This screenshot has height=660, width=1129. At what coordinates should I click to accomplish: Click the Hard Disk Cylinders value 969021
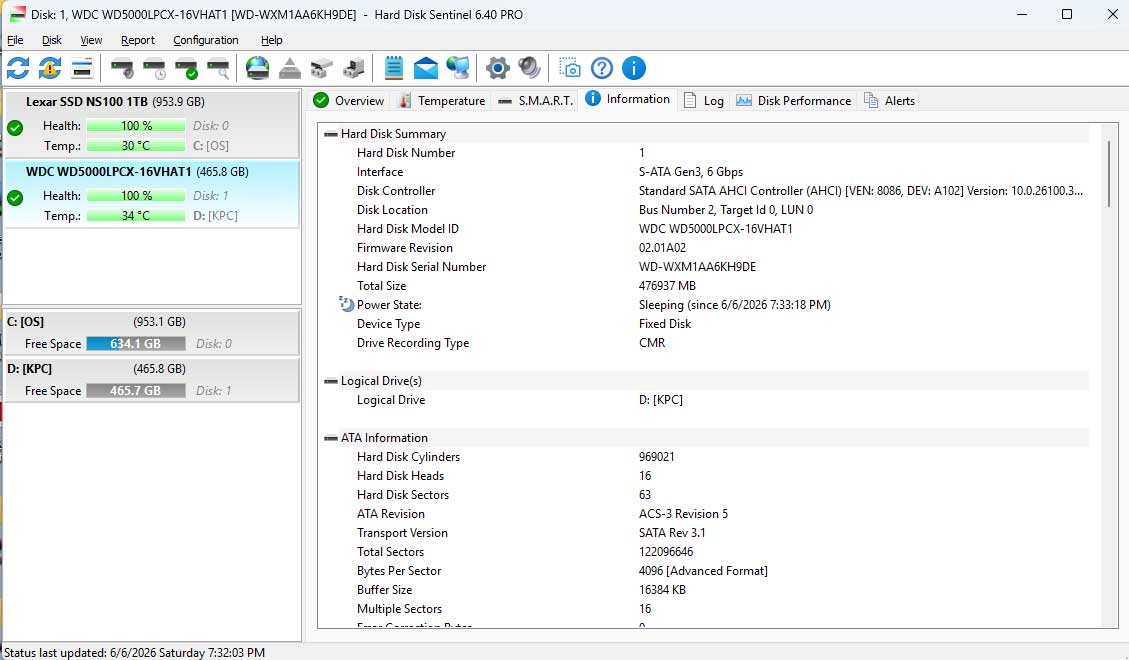[x=657, y=456]
